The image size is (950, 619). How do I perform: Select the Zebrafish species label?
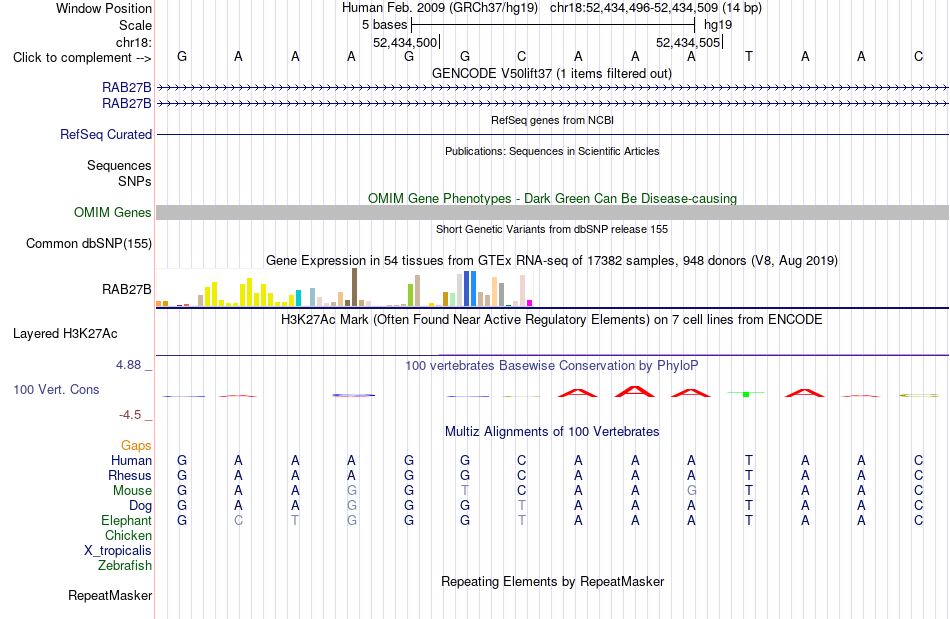point(125,565)
